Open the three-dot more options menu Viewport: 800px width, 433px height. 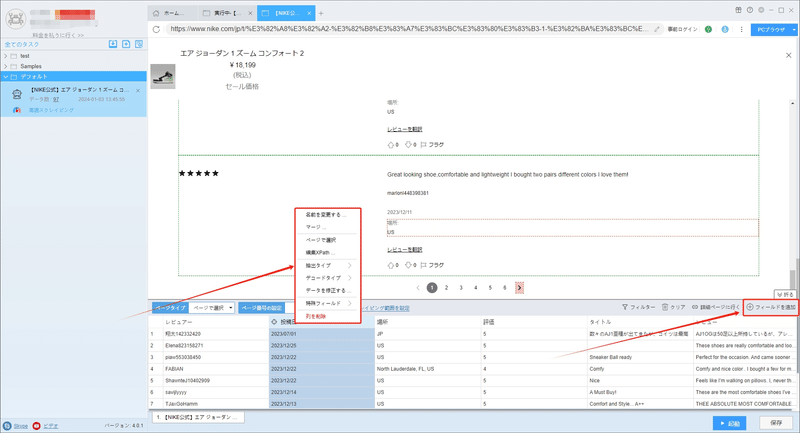tap(741, 29)
